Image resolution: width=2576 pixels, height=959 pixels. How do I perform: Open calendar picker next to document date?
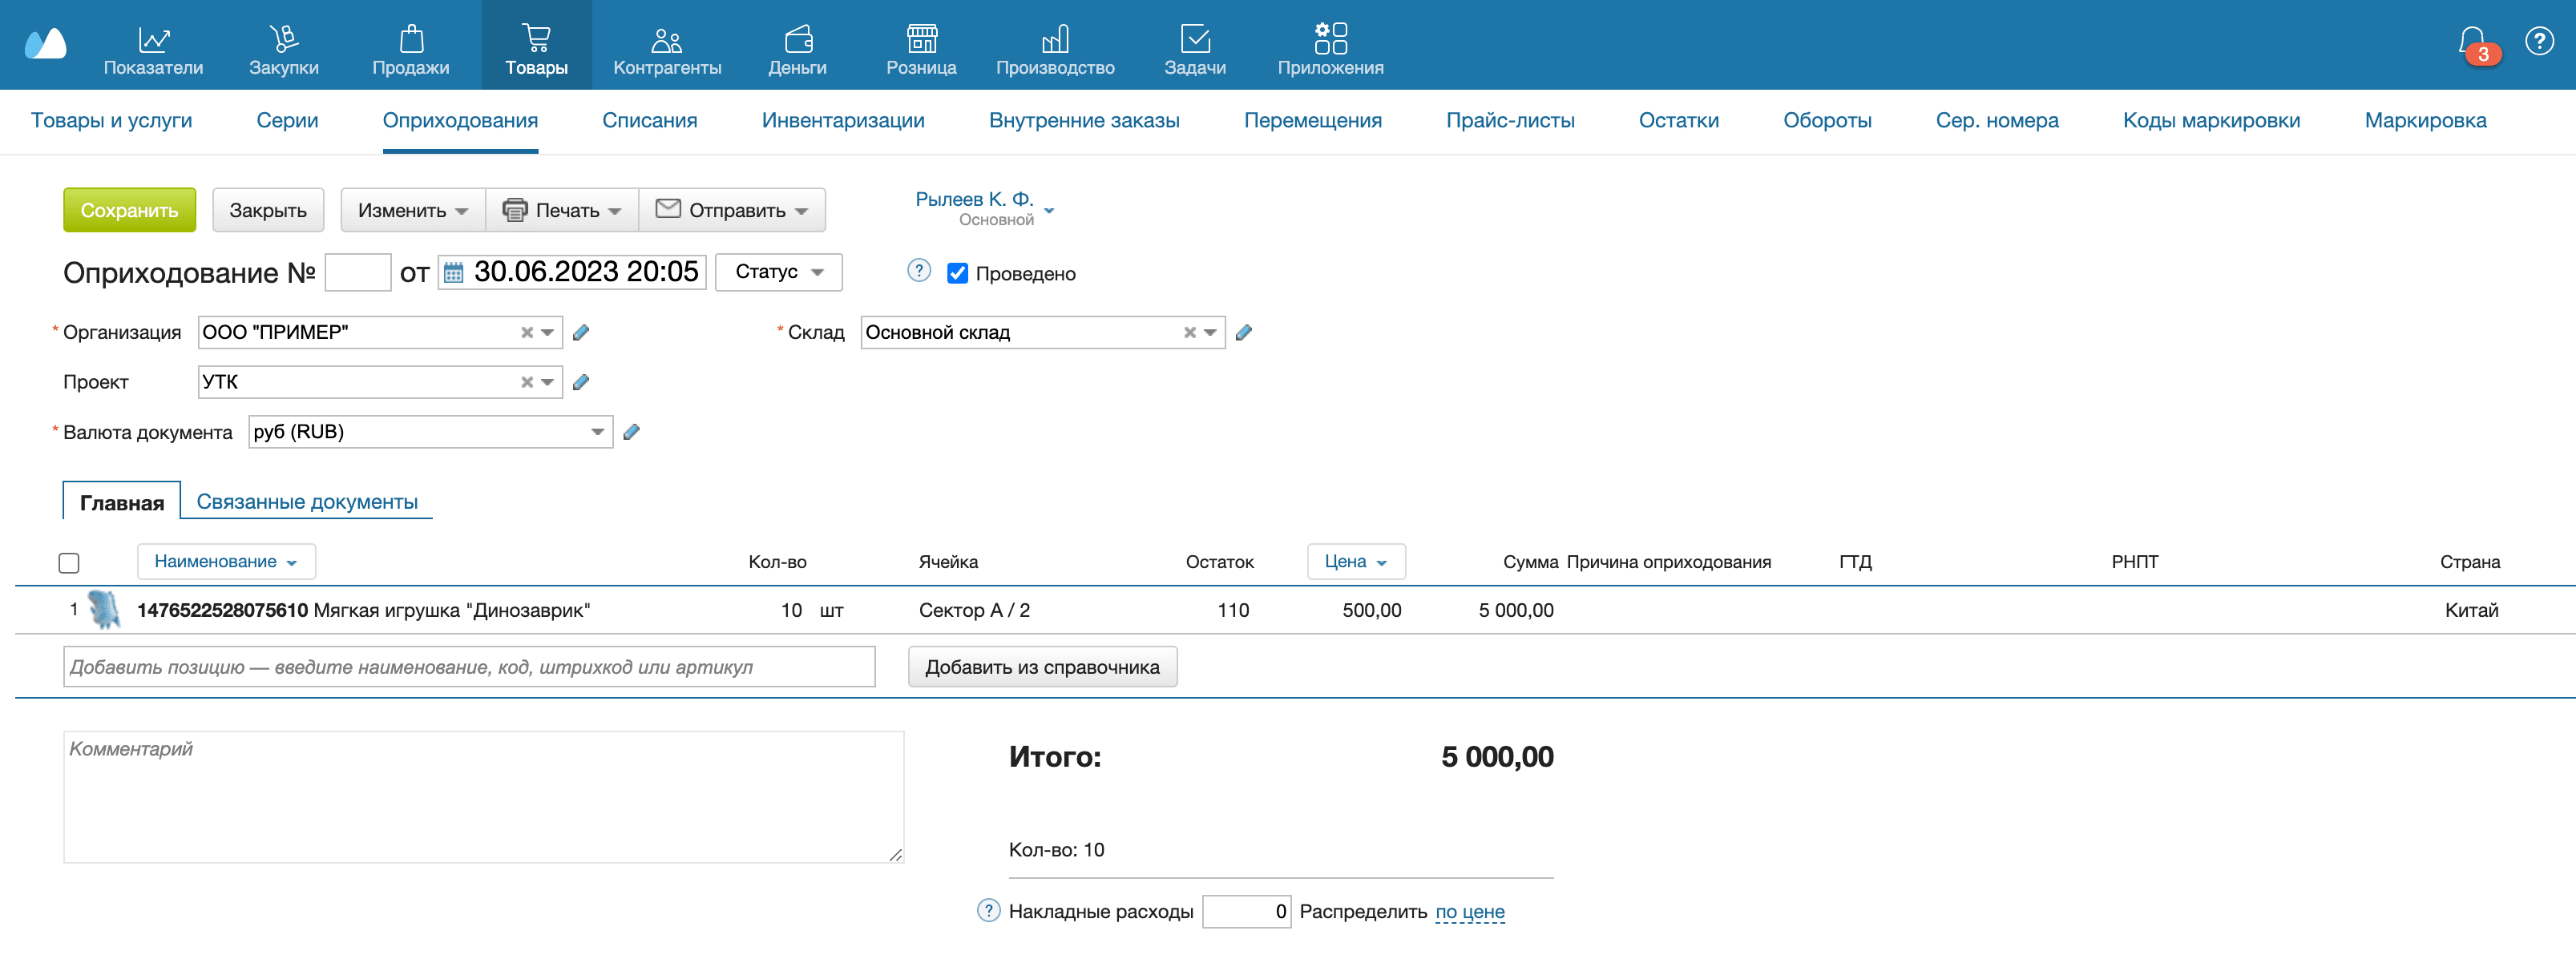[x=453, y=273]
